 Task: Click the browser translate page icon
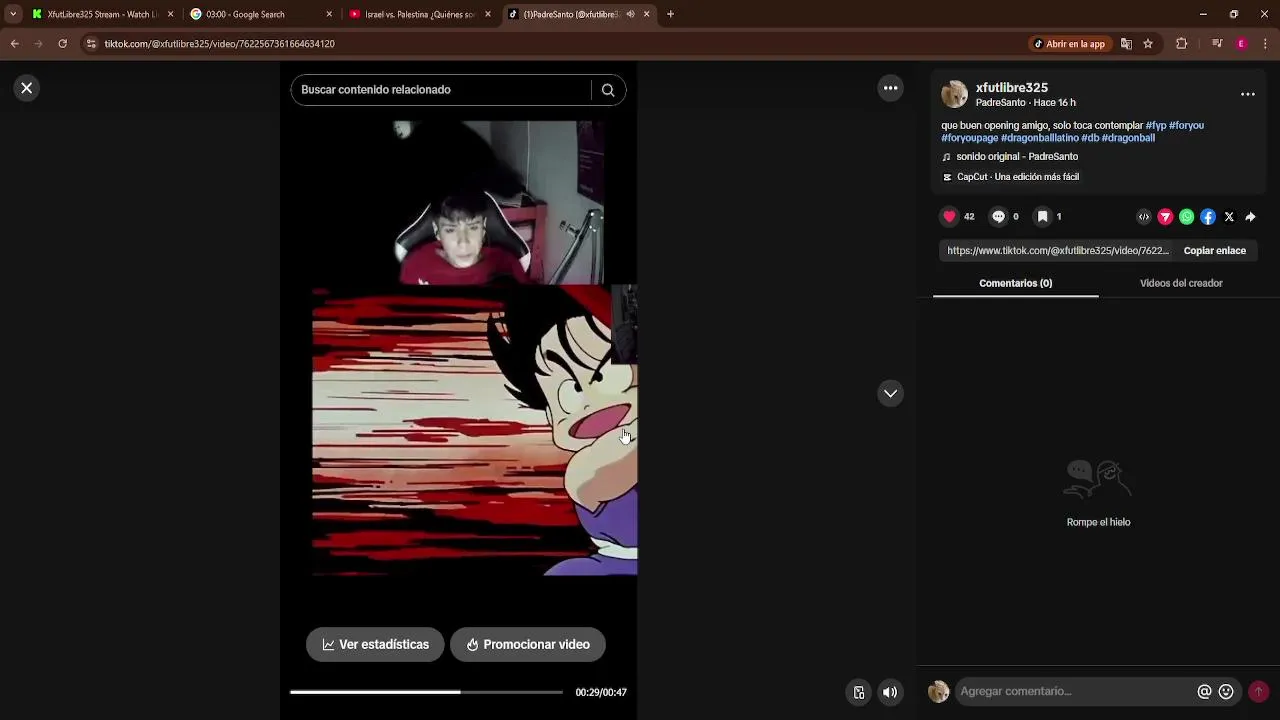point(1126,44)
